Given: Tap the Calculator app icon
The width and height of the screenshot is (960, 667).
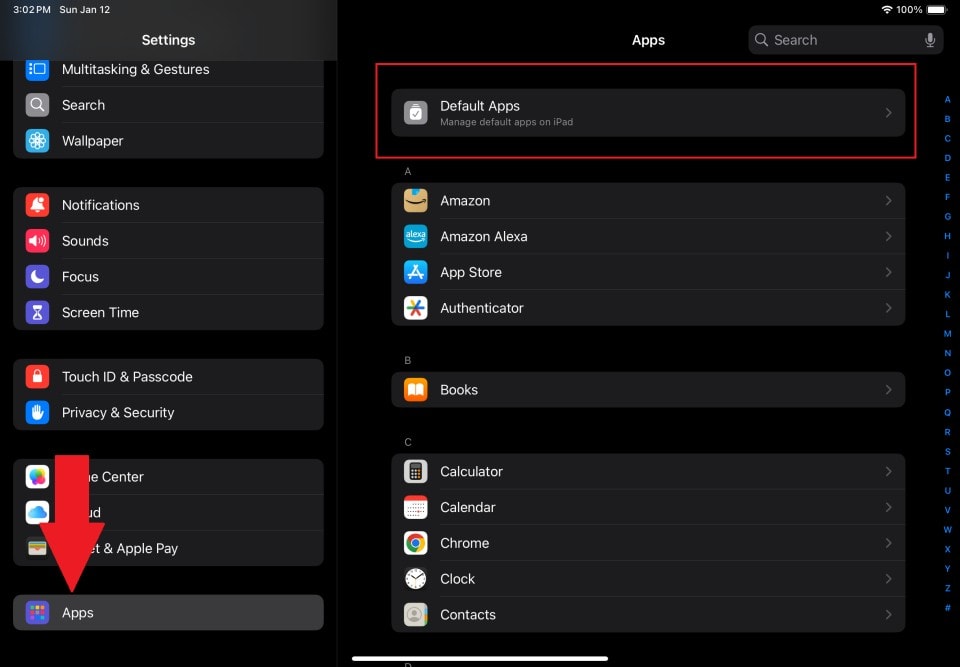Looking at the screenshot, I should pos(415,472).
